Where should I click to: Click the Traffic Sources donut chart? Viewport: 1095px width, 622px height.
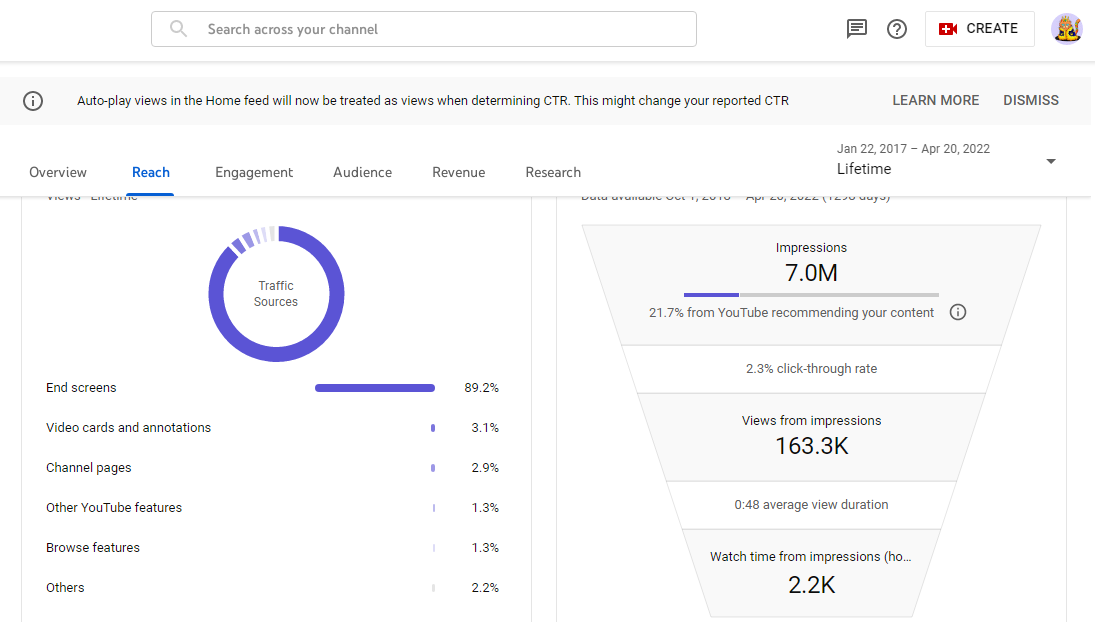(x=277, y=294)
